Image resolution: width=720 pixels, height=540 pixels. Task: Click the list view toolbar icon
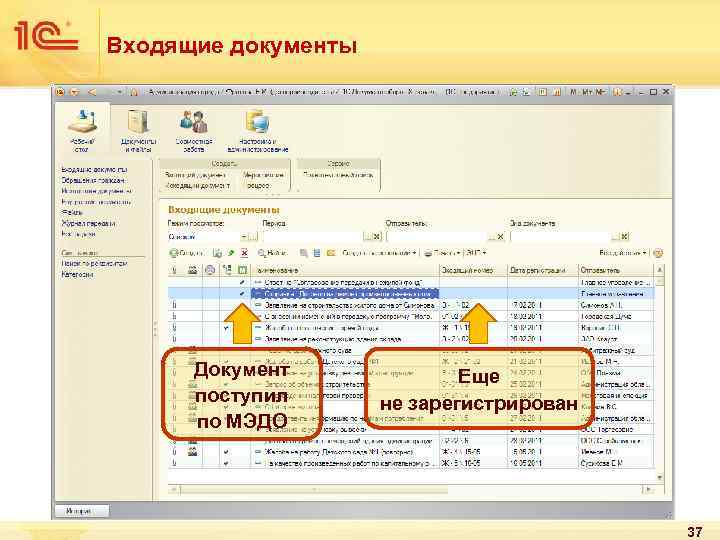coord(317,253)
